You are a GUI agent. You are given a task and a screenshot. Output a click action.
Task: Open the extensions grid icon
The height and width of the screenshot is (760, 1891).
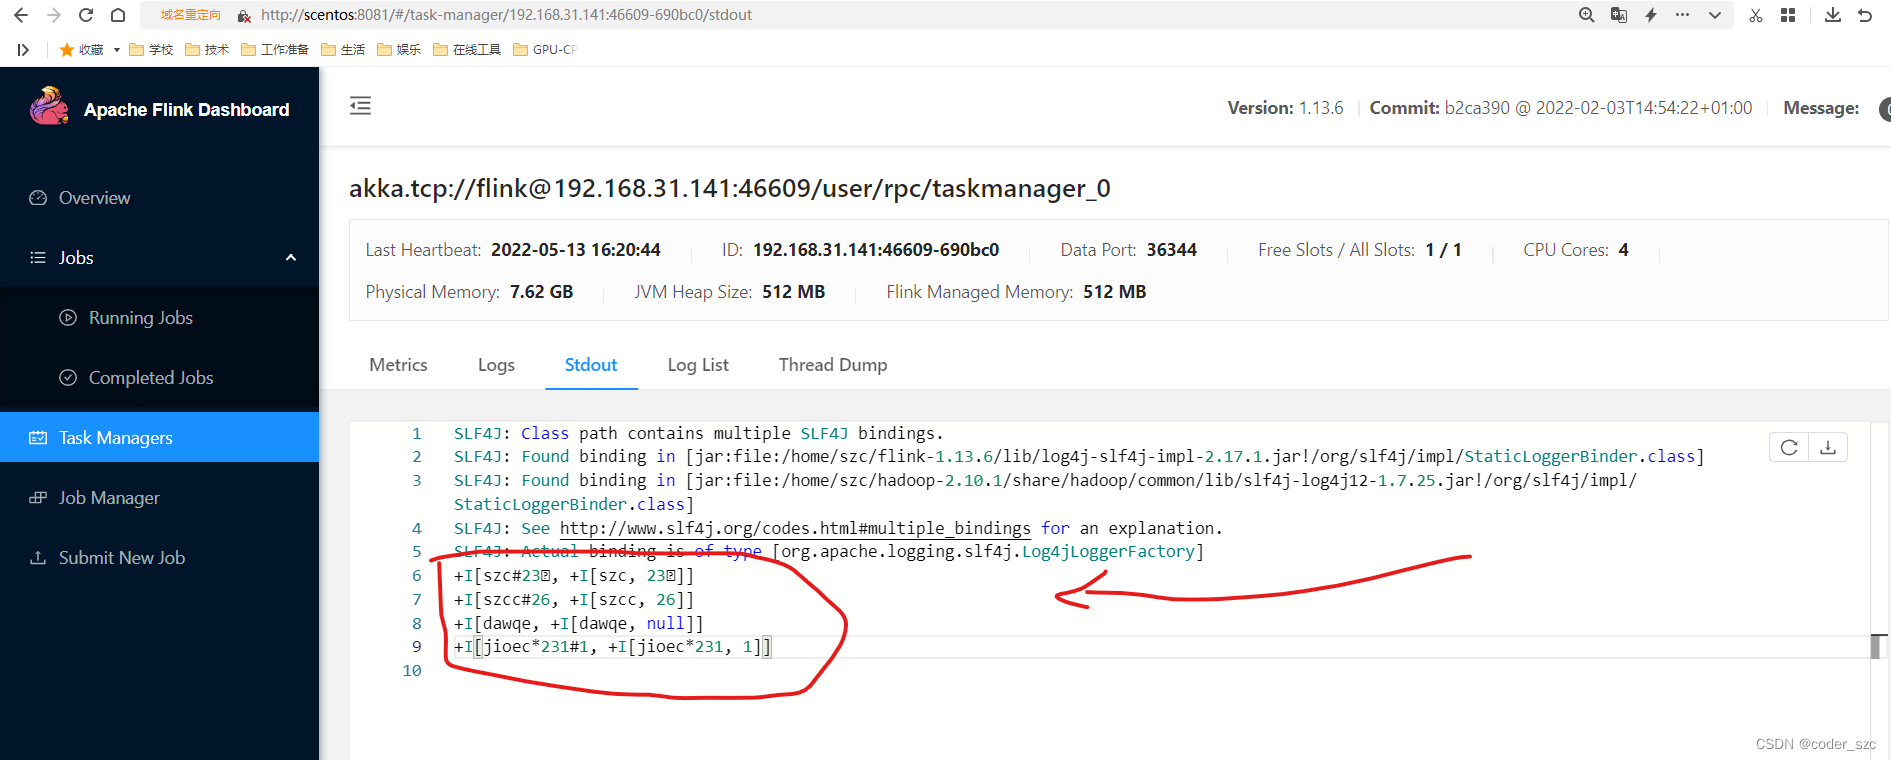[x=1788, y=15]
